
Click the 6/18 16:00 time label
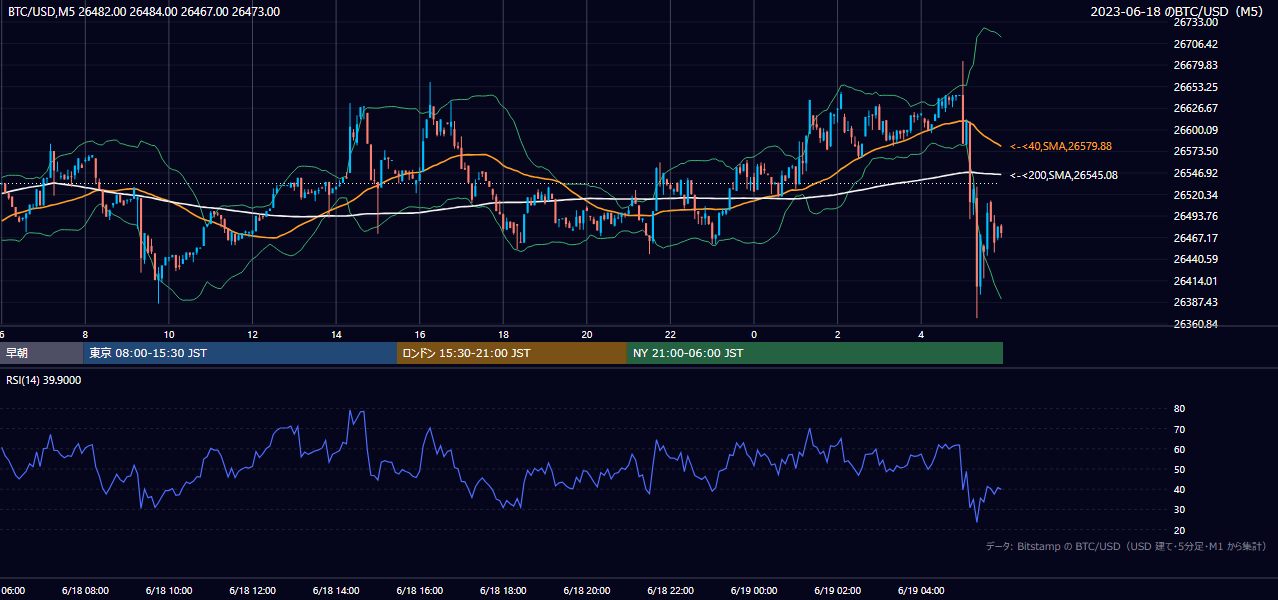[x=419, y=591]
